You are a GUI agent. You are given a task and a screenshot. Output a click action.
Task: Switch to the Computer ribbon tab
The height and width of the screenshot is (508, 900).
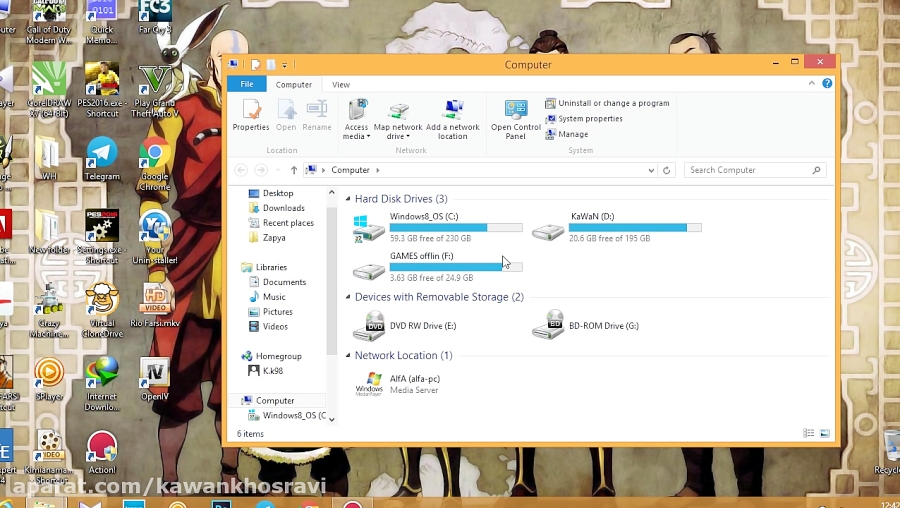pos(293,84)
